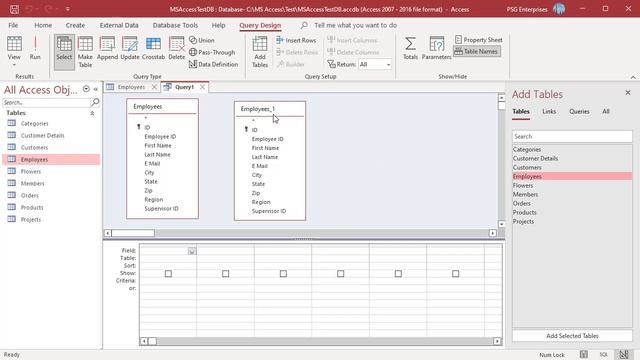Click the Add Selected Tables button
The width and height of the screenshot is (640, 360).
pyautogui.click(x=572, y=336)
